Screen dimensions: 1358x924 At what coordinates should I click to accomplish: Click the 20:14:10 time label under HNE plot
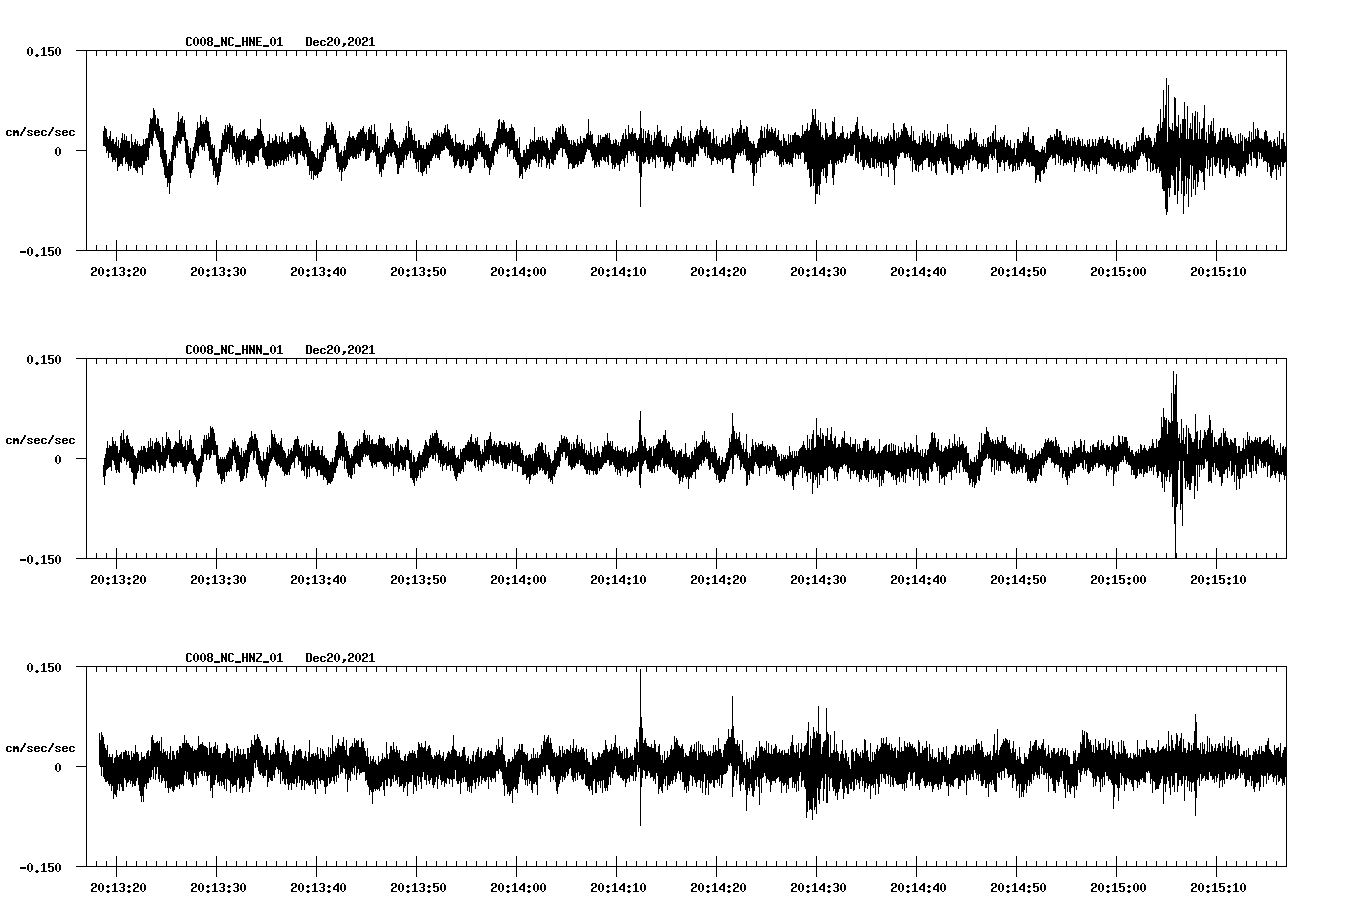(x=618, y=272)
